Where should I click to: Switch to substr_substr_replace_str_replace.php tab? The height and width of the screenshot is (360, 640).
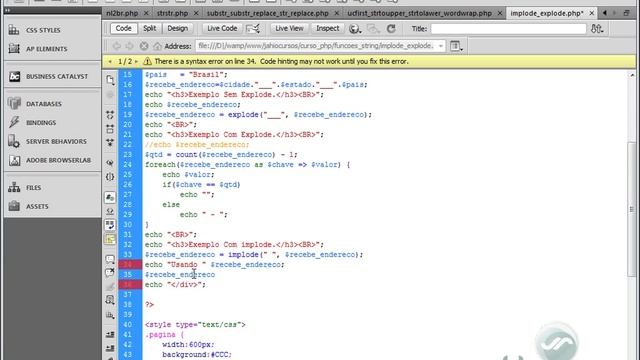[268, 13]
